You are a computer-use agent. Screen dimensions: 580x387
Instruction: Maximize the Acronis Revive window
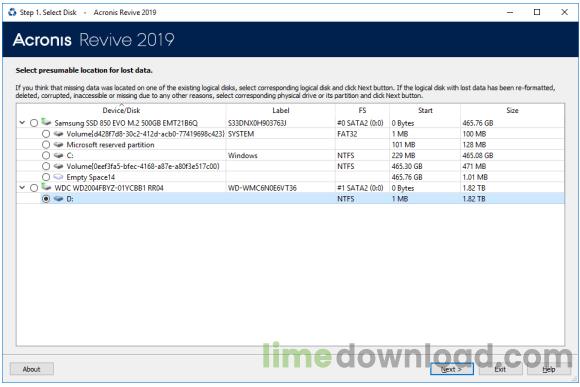coord(537,12)
